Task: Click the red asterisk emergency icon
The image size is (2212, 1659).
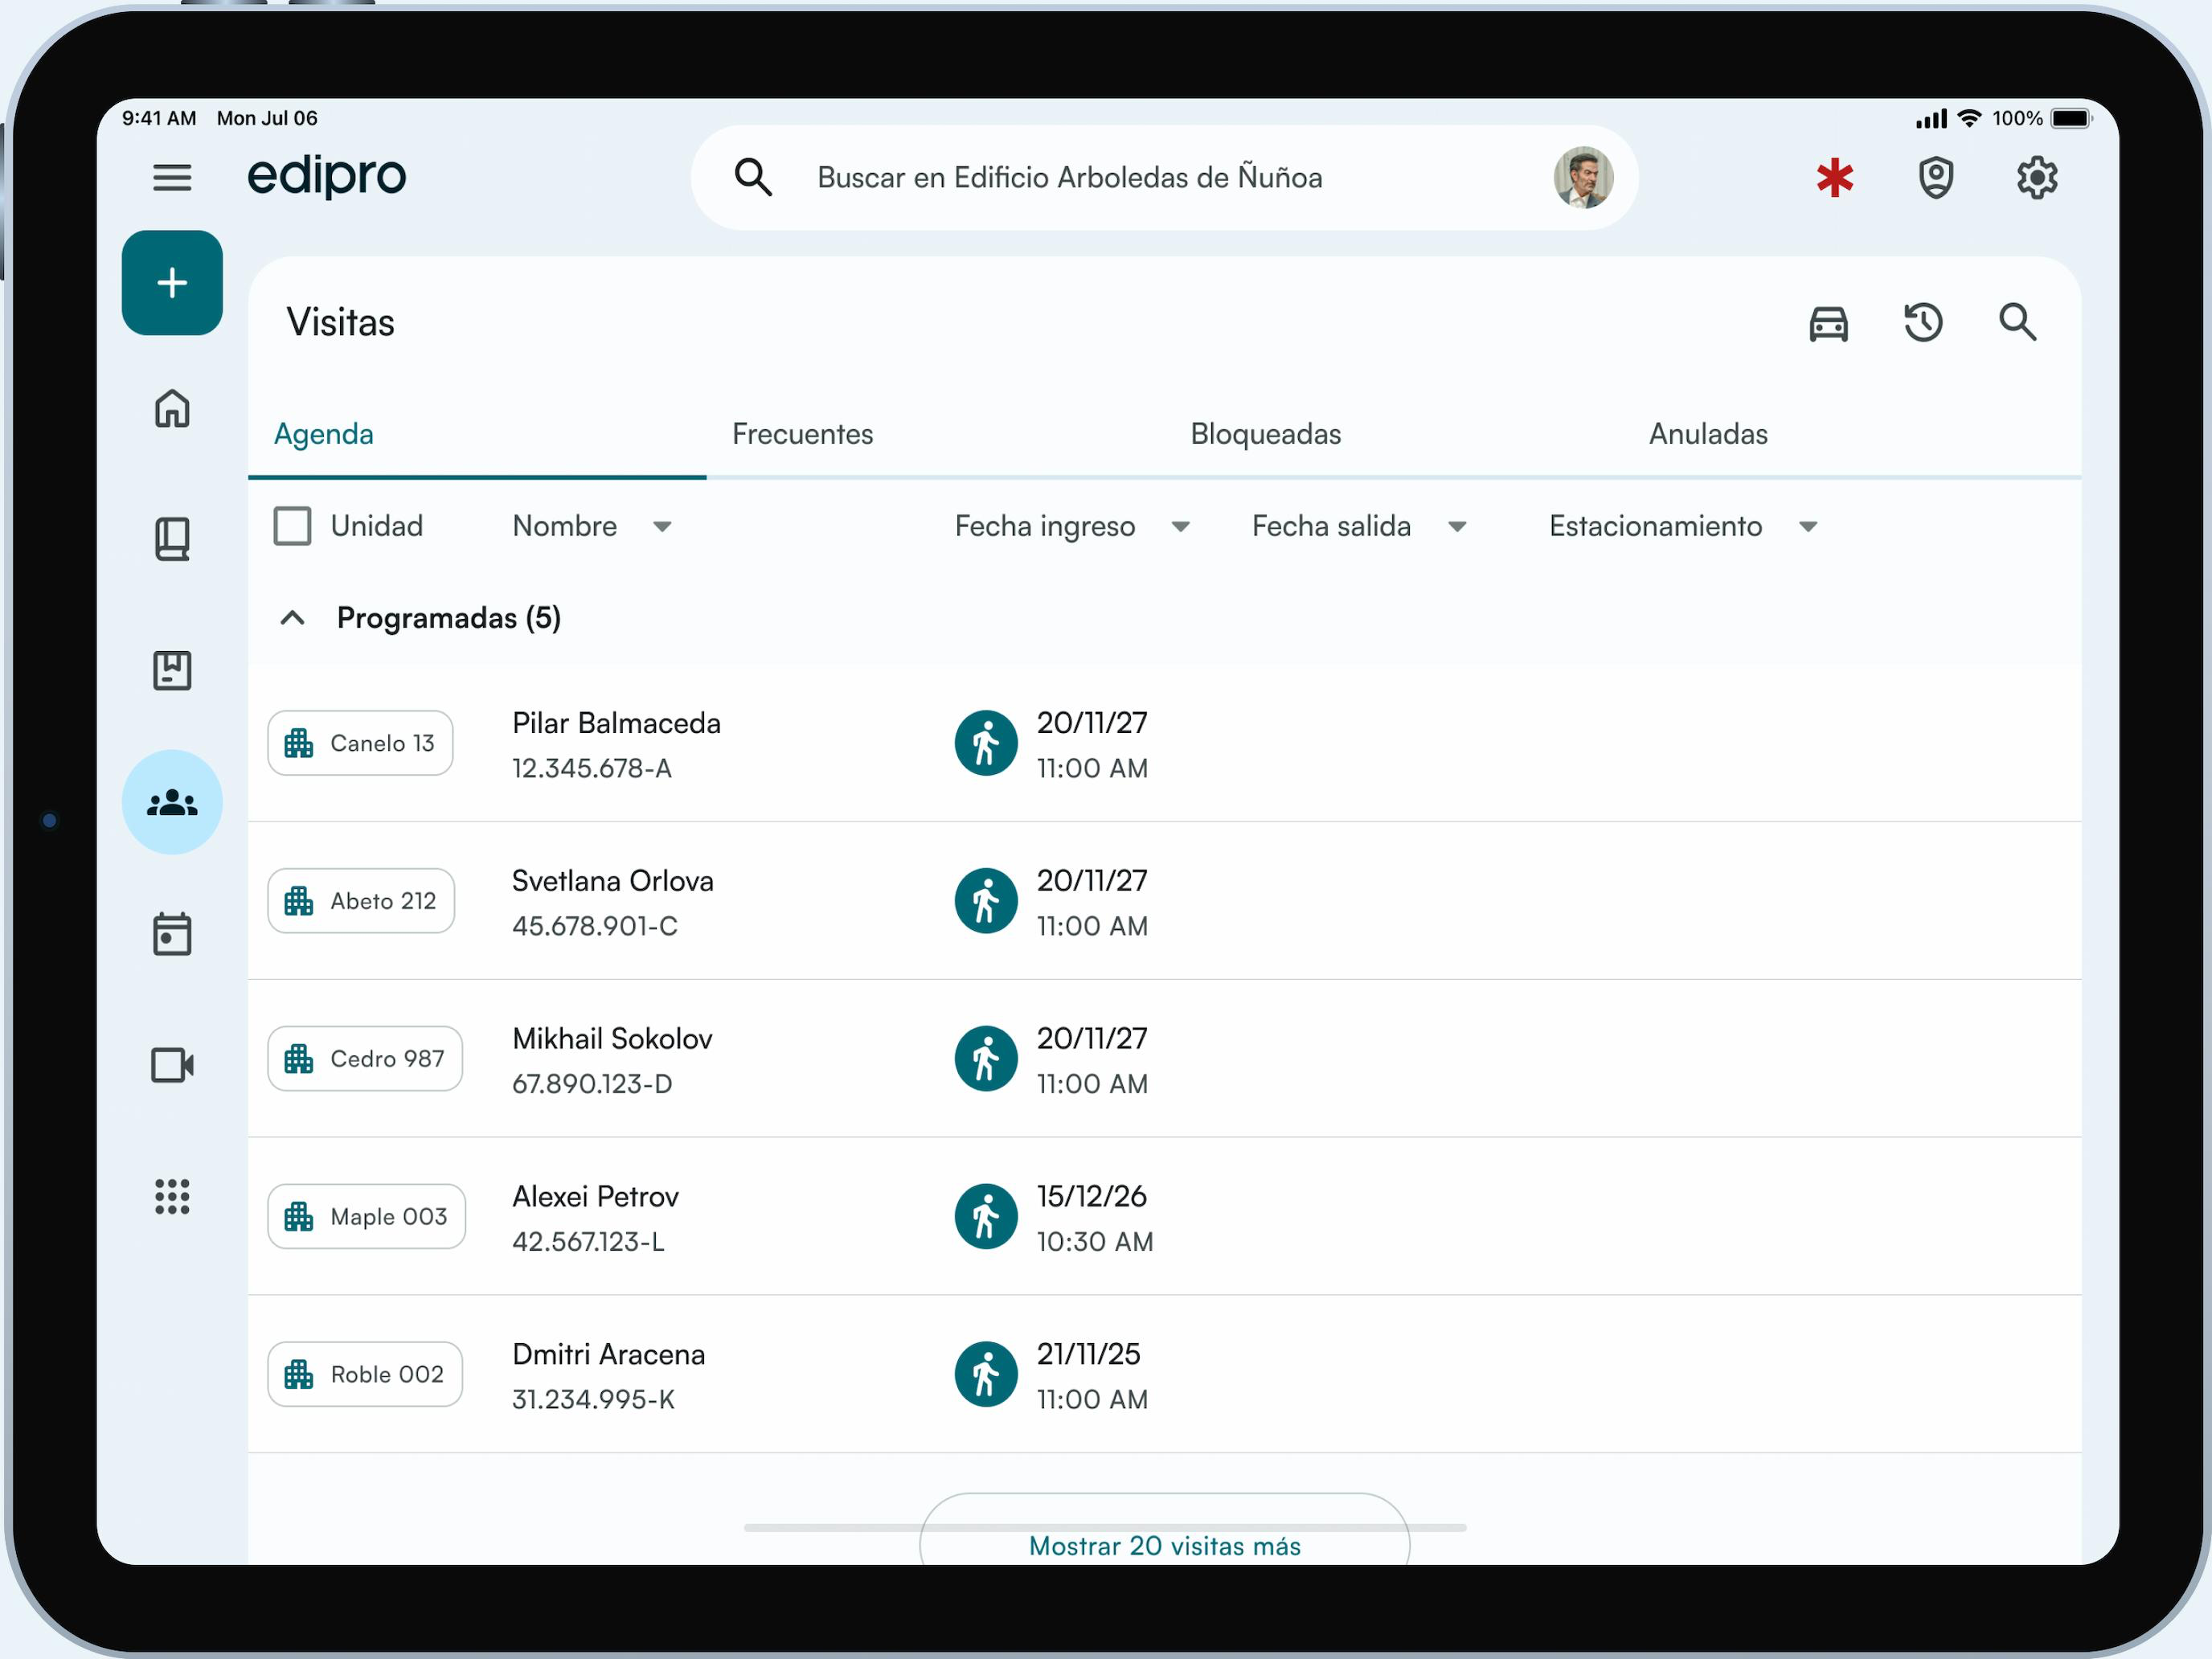Action: pyautogui.click(x=1835, y=178)
